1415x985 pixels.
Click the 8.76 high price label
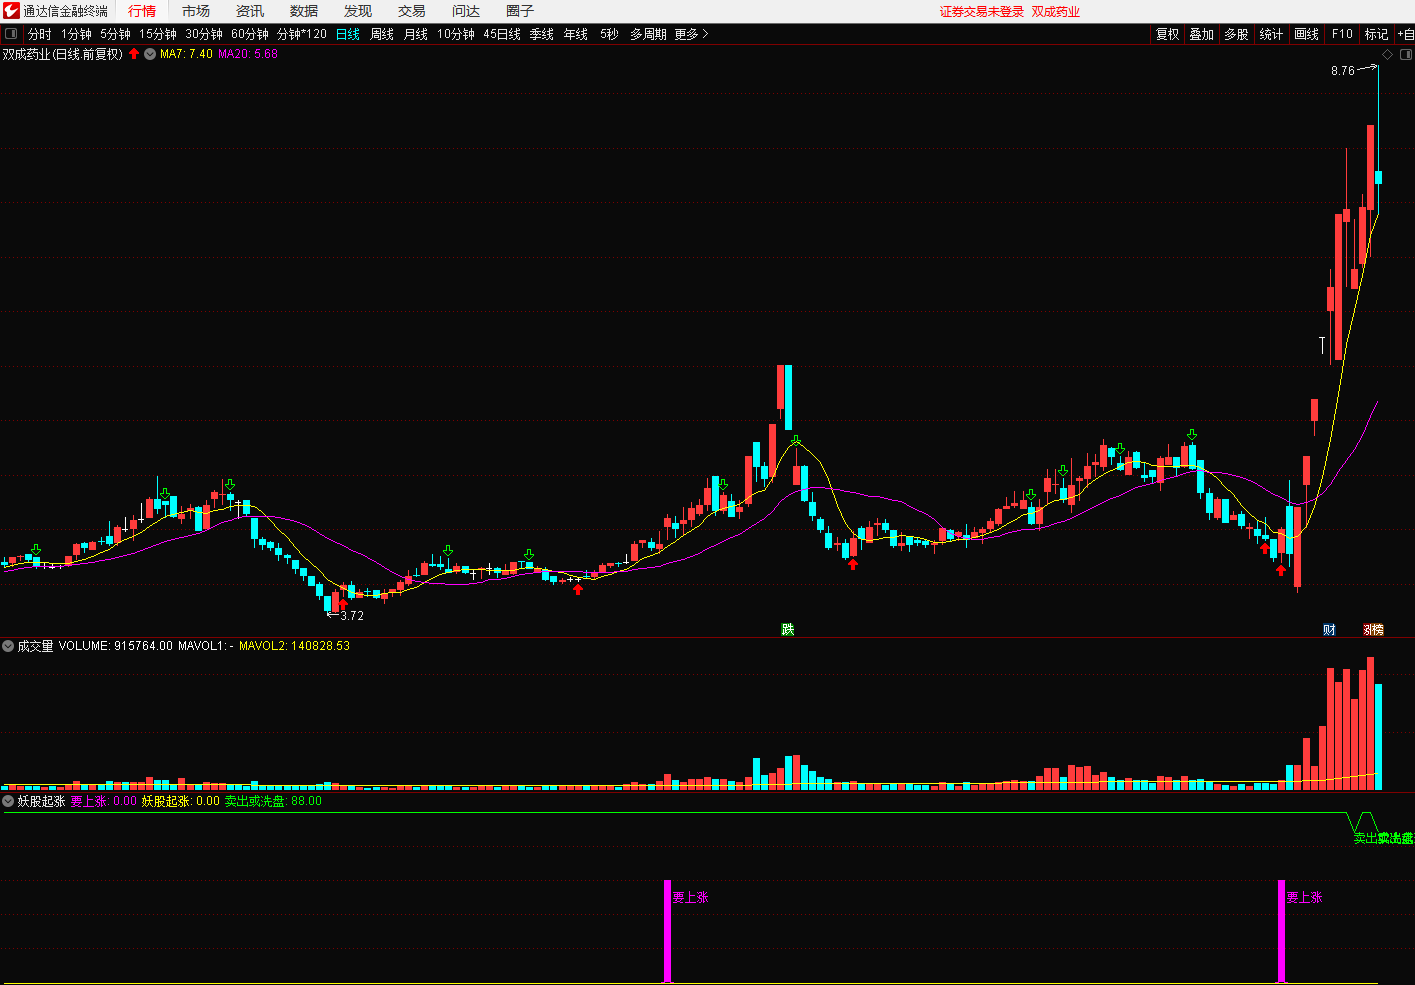tap(1343, 71)
